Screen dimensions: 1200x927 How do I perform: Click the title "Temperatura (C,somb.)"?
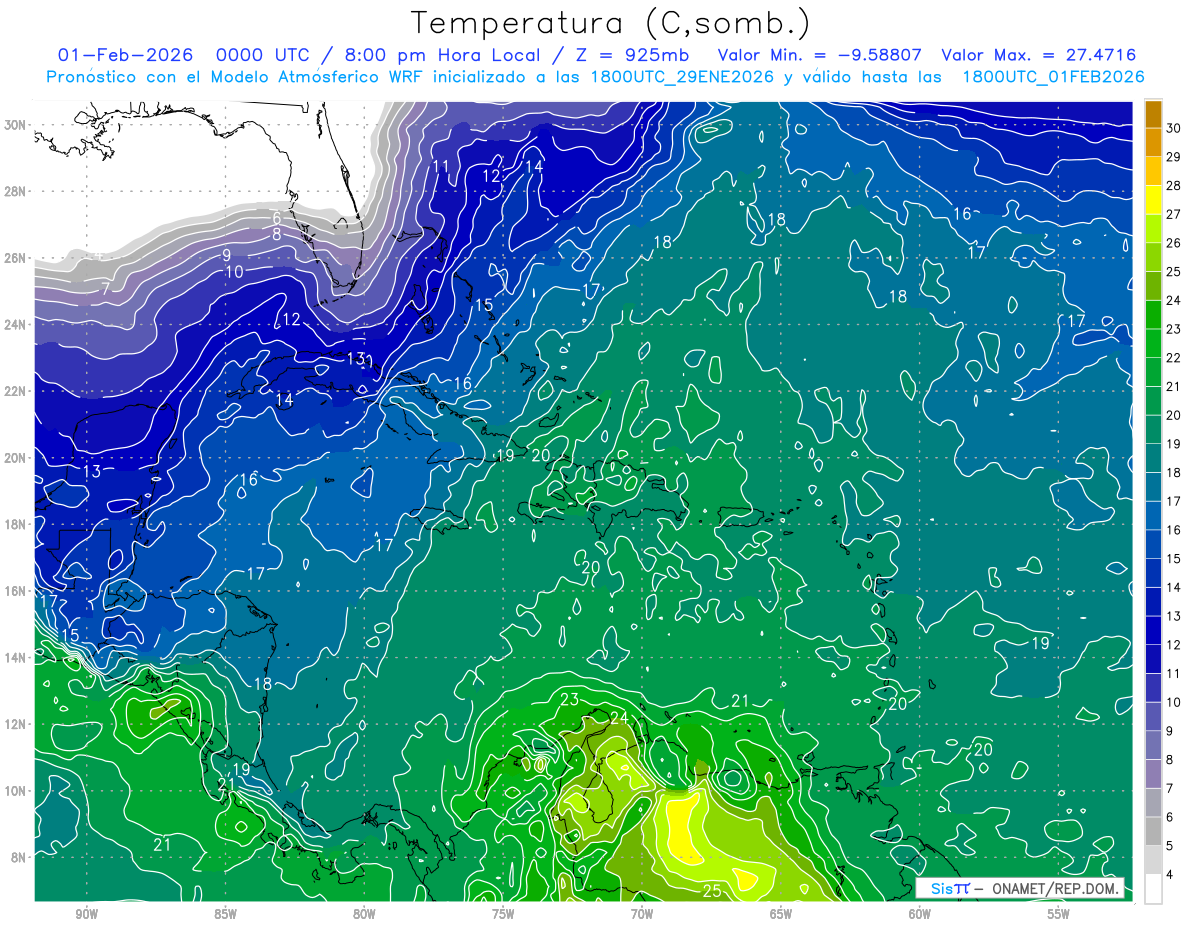point(611,24)
